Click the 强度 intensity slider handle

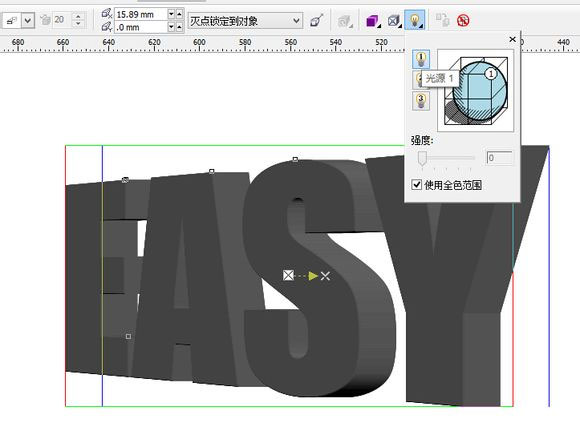coord(422,158)
